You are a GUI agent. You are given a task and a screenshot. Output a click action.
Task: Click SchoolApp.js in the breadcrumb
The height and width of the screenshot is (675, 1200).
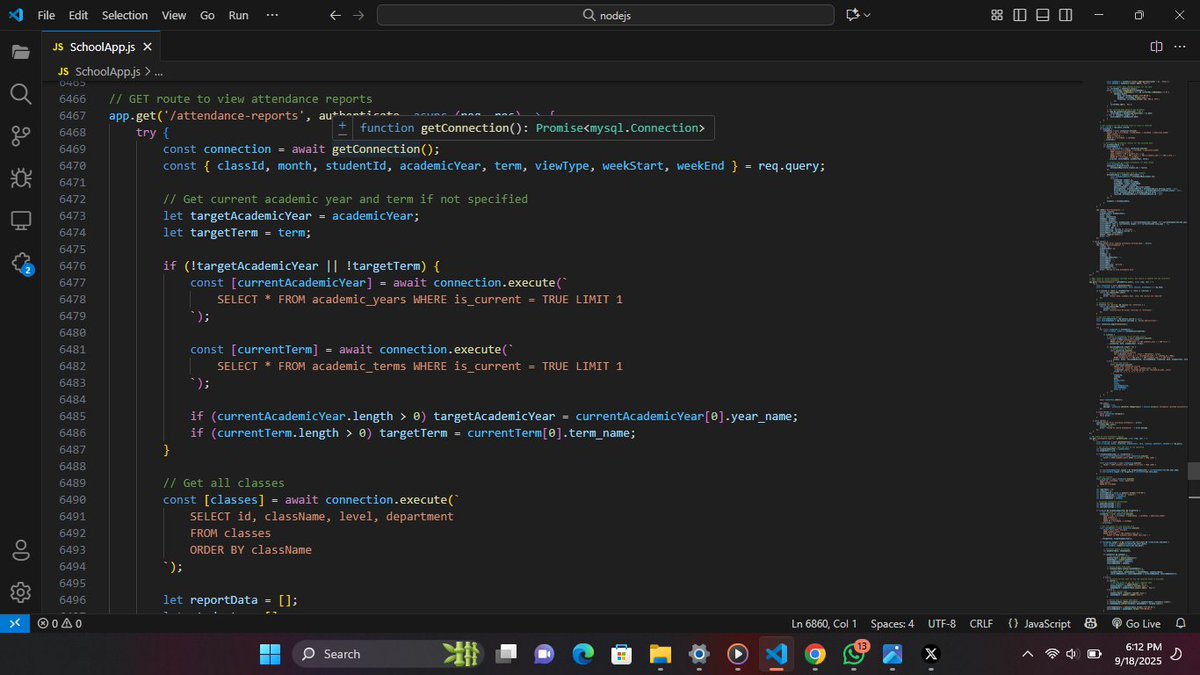pyautogui.click(x=108, y=72)
